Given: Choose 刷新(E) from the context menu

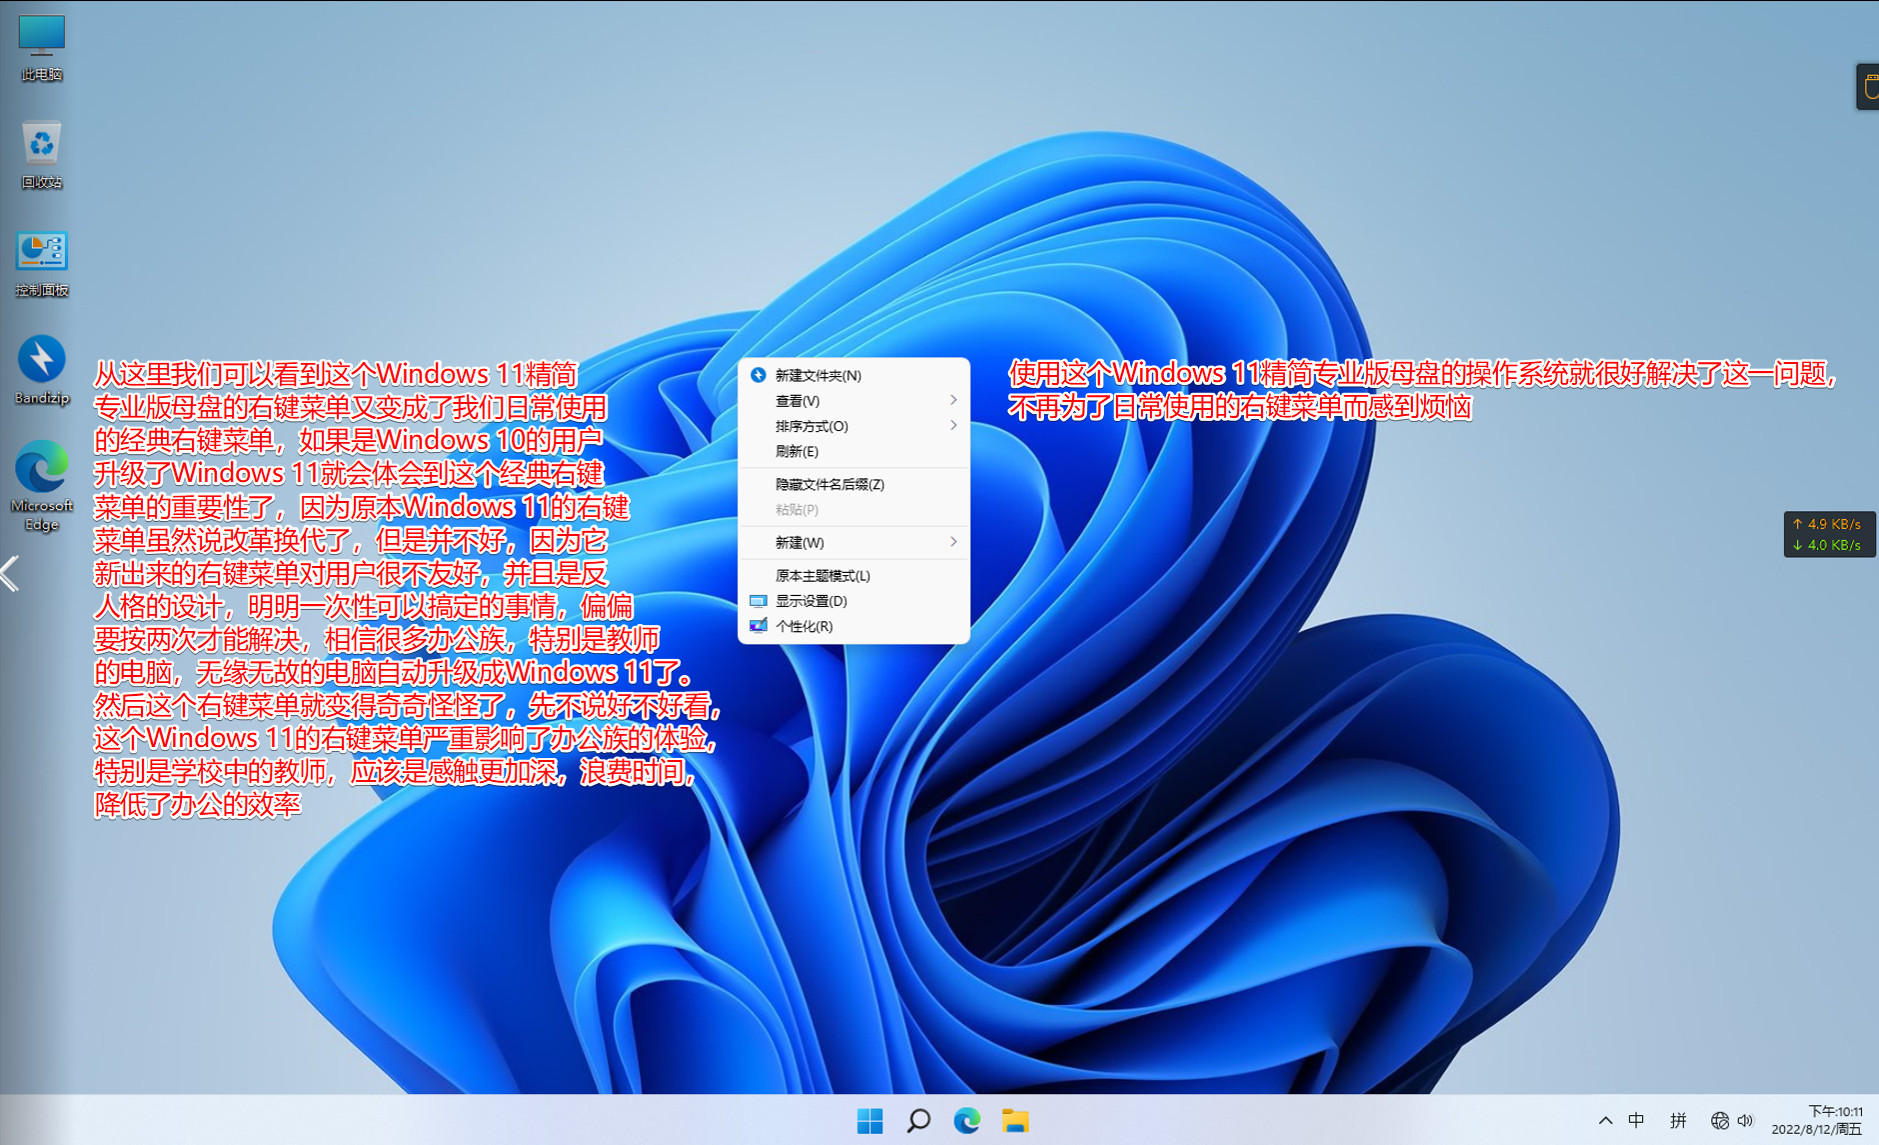Looking at the screenshot, I should (797, 451).
